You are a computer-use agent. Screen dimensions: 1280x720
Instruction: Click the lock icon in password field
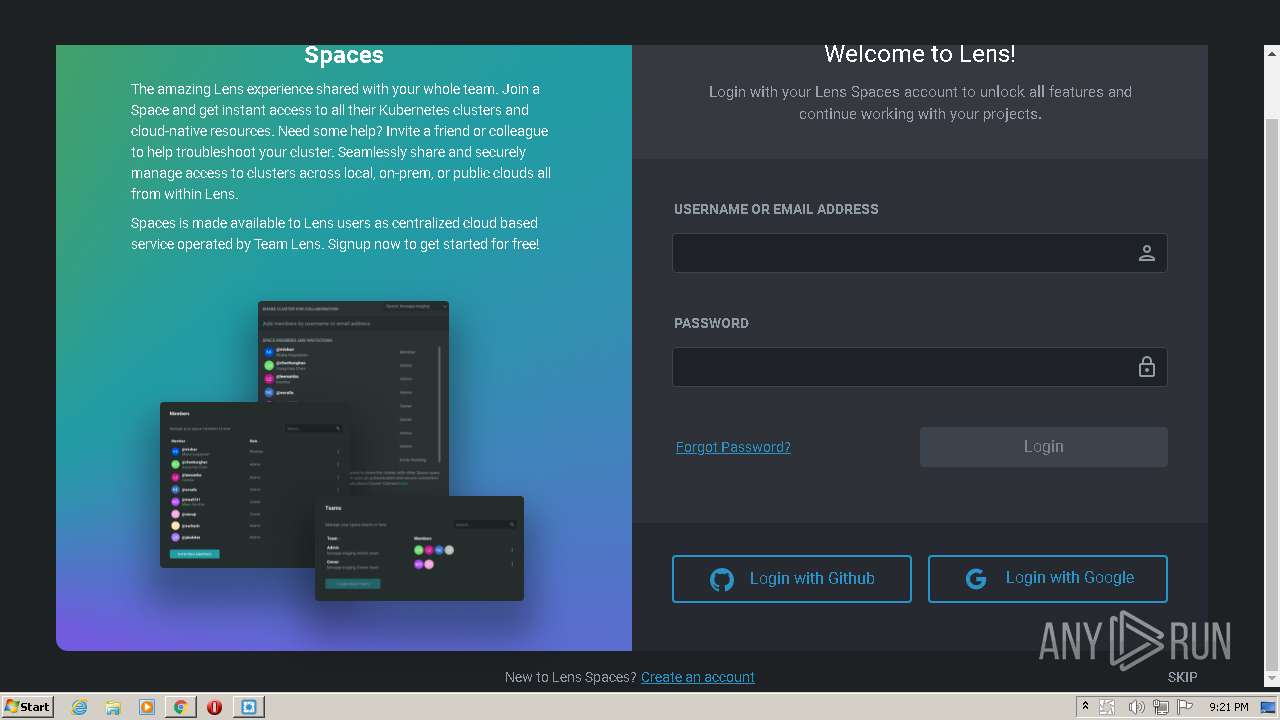[x=1147, y=367]
